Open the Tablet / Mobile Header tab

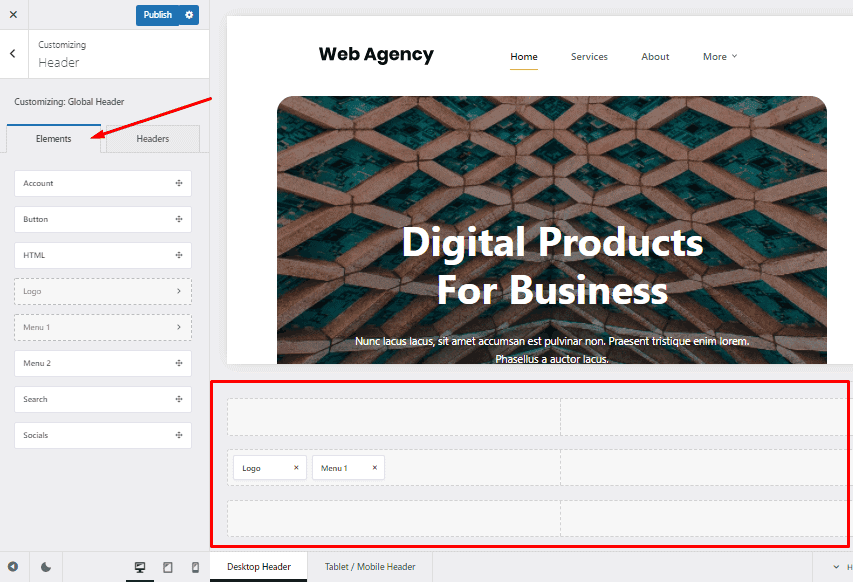pos(370,567)
